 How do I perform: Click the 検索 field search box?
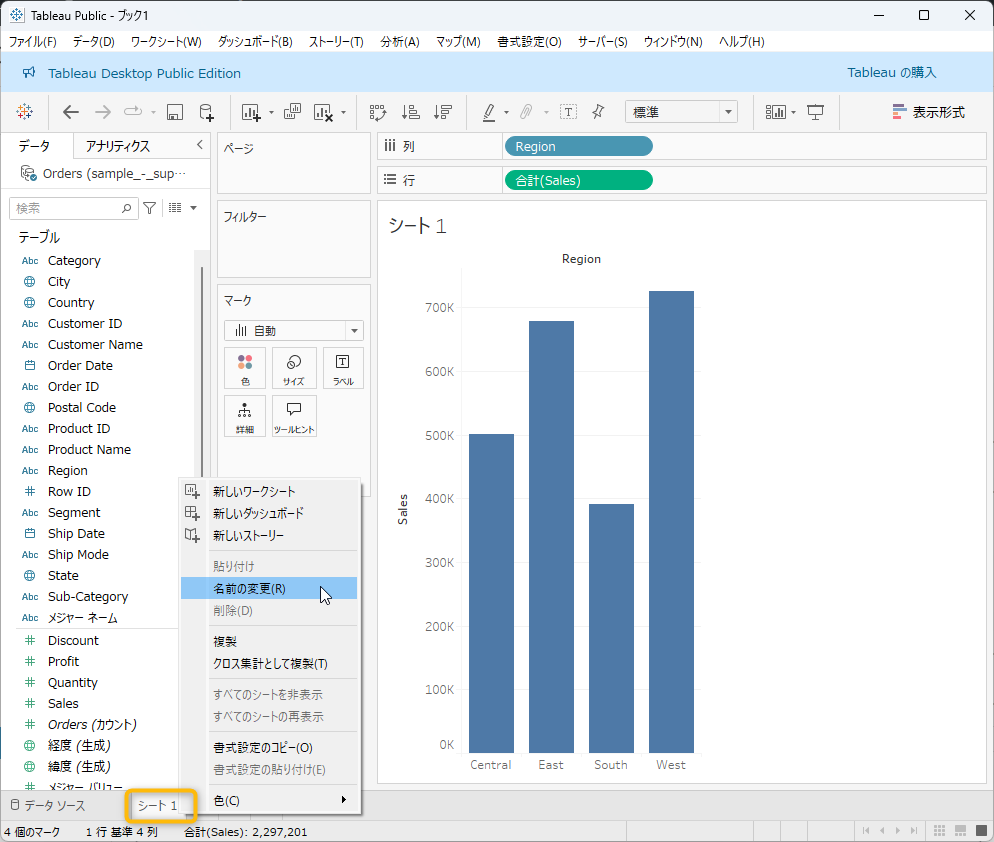(x=66, y=208)
